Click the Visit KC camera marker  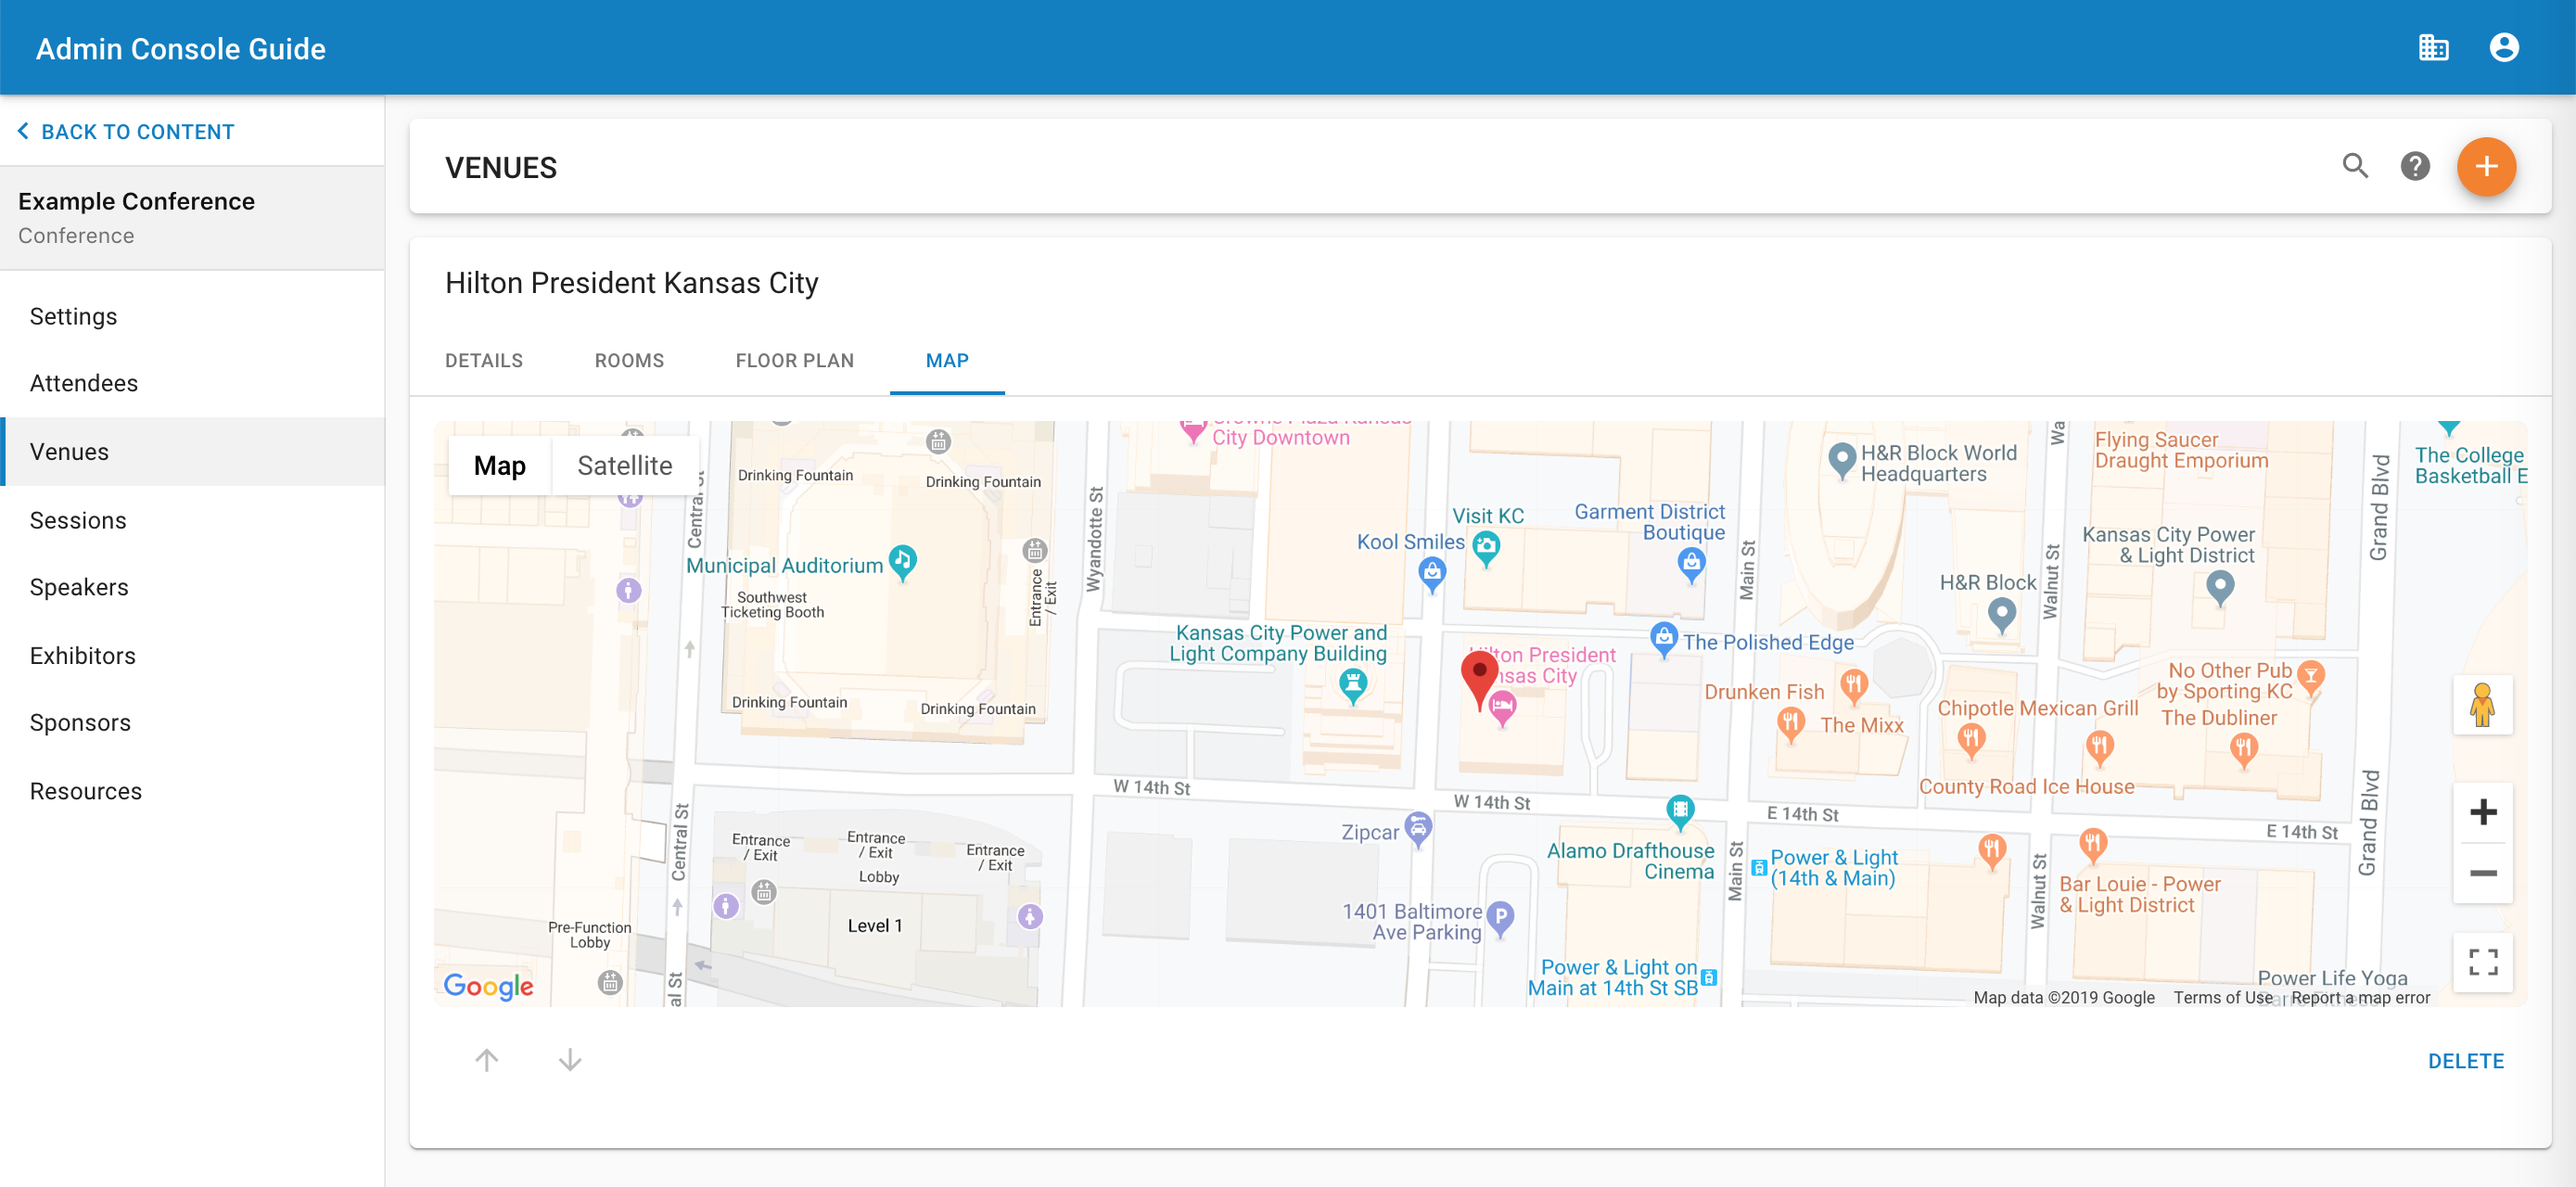(1486, 548)
